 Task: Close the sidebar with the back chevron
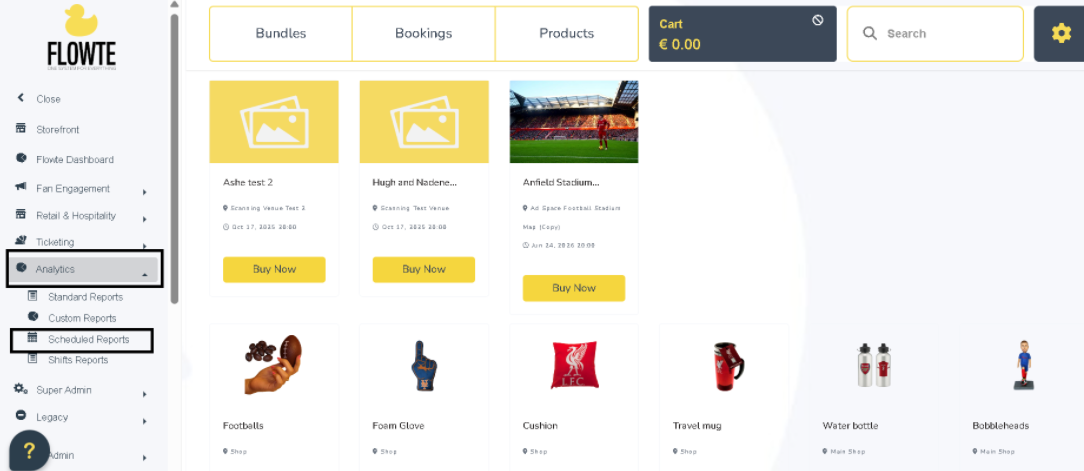pos(21,98)
